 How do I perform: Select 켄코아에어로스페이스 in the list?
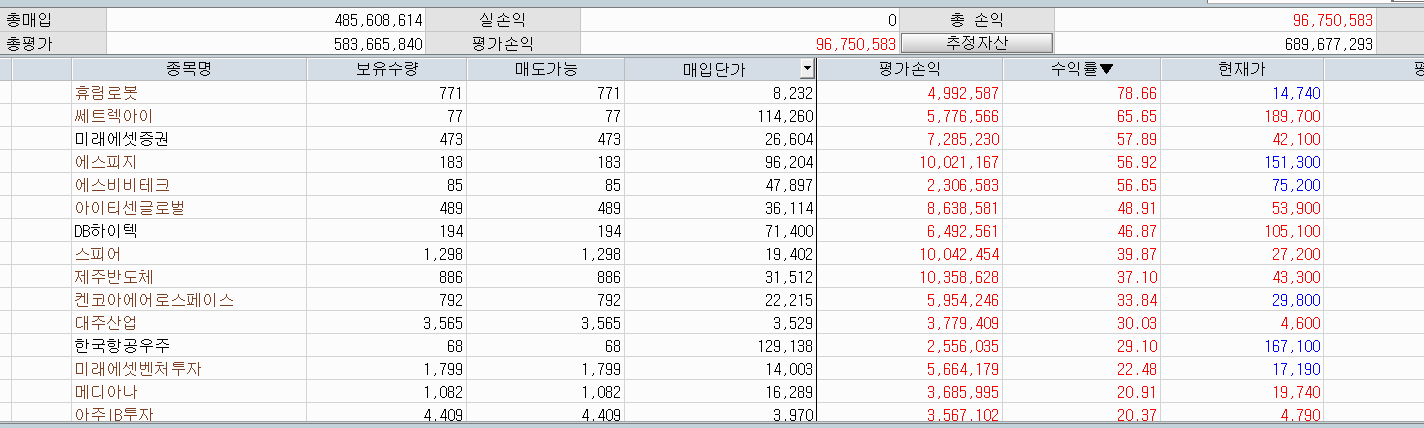coord(154,300)
